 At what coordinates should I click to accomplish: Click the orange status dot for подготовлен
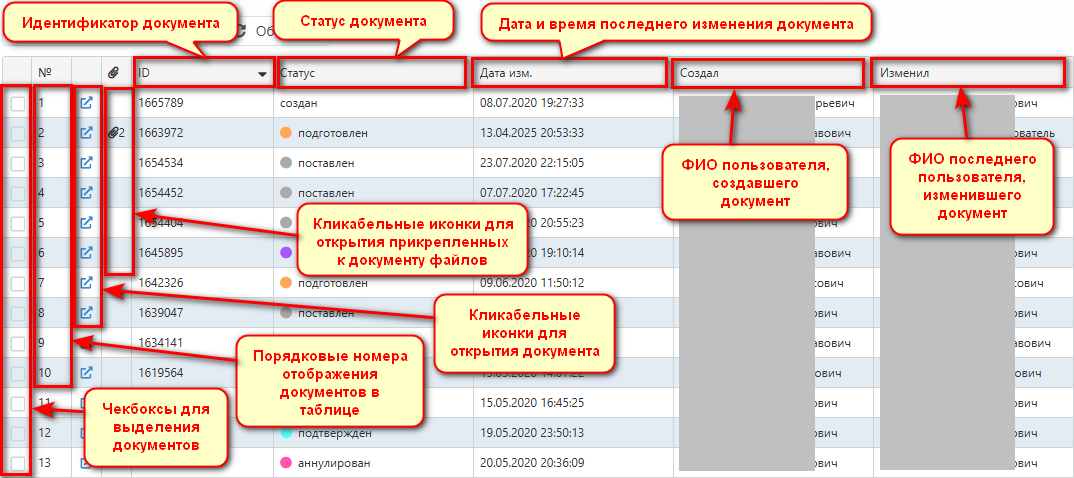286,133
